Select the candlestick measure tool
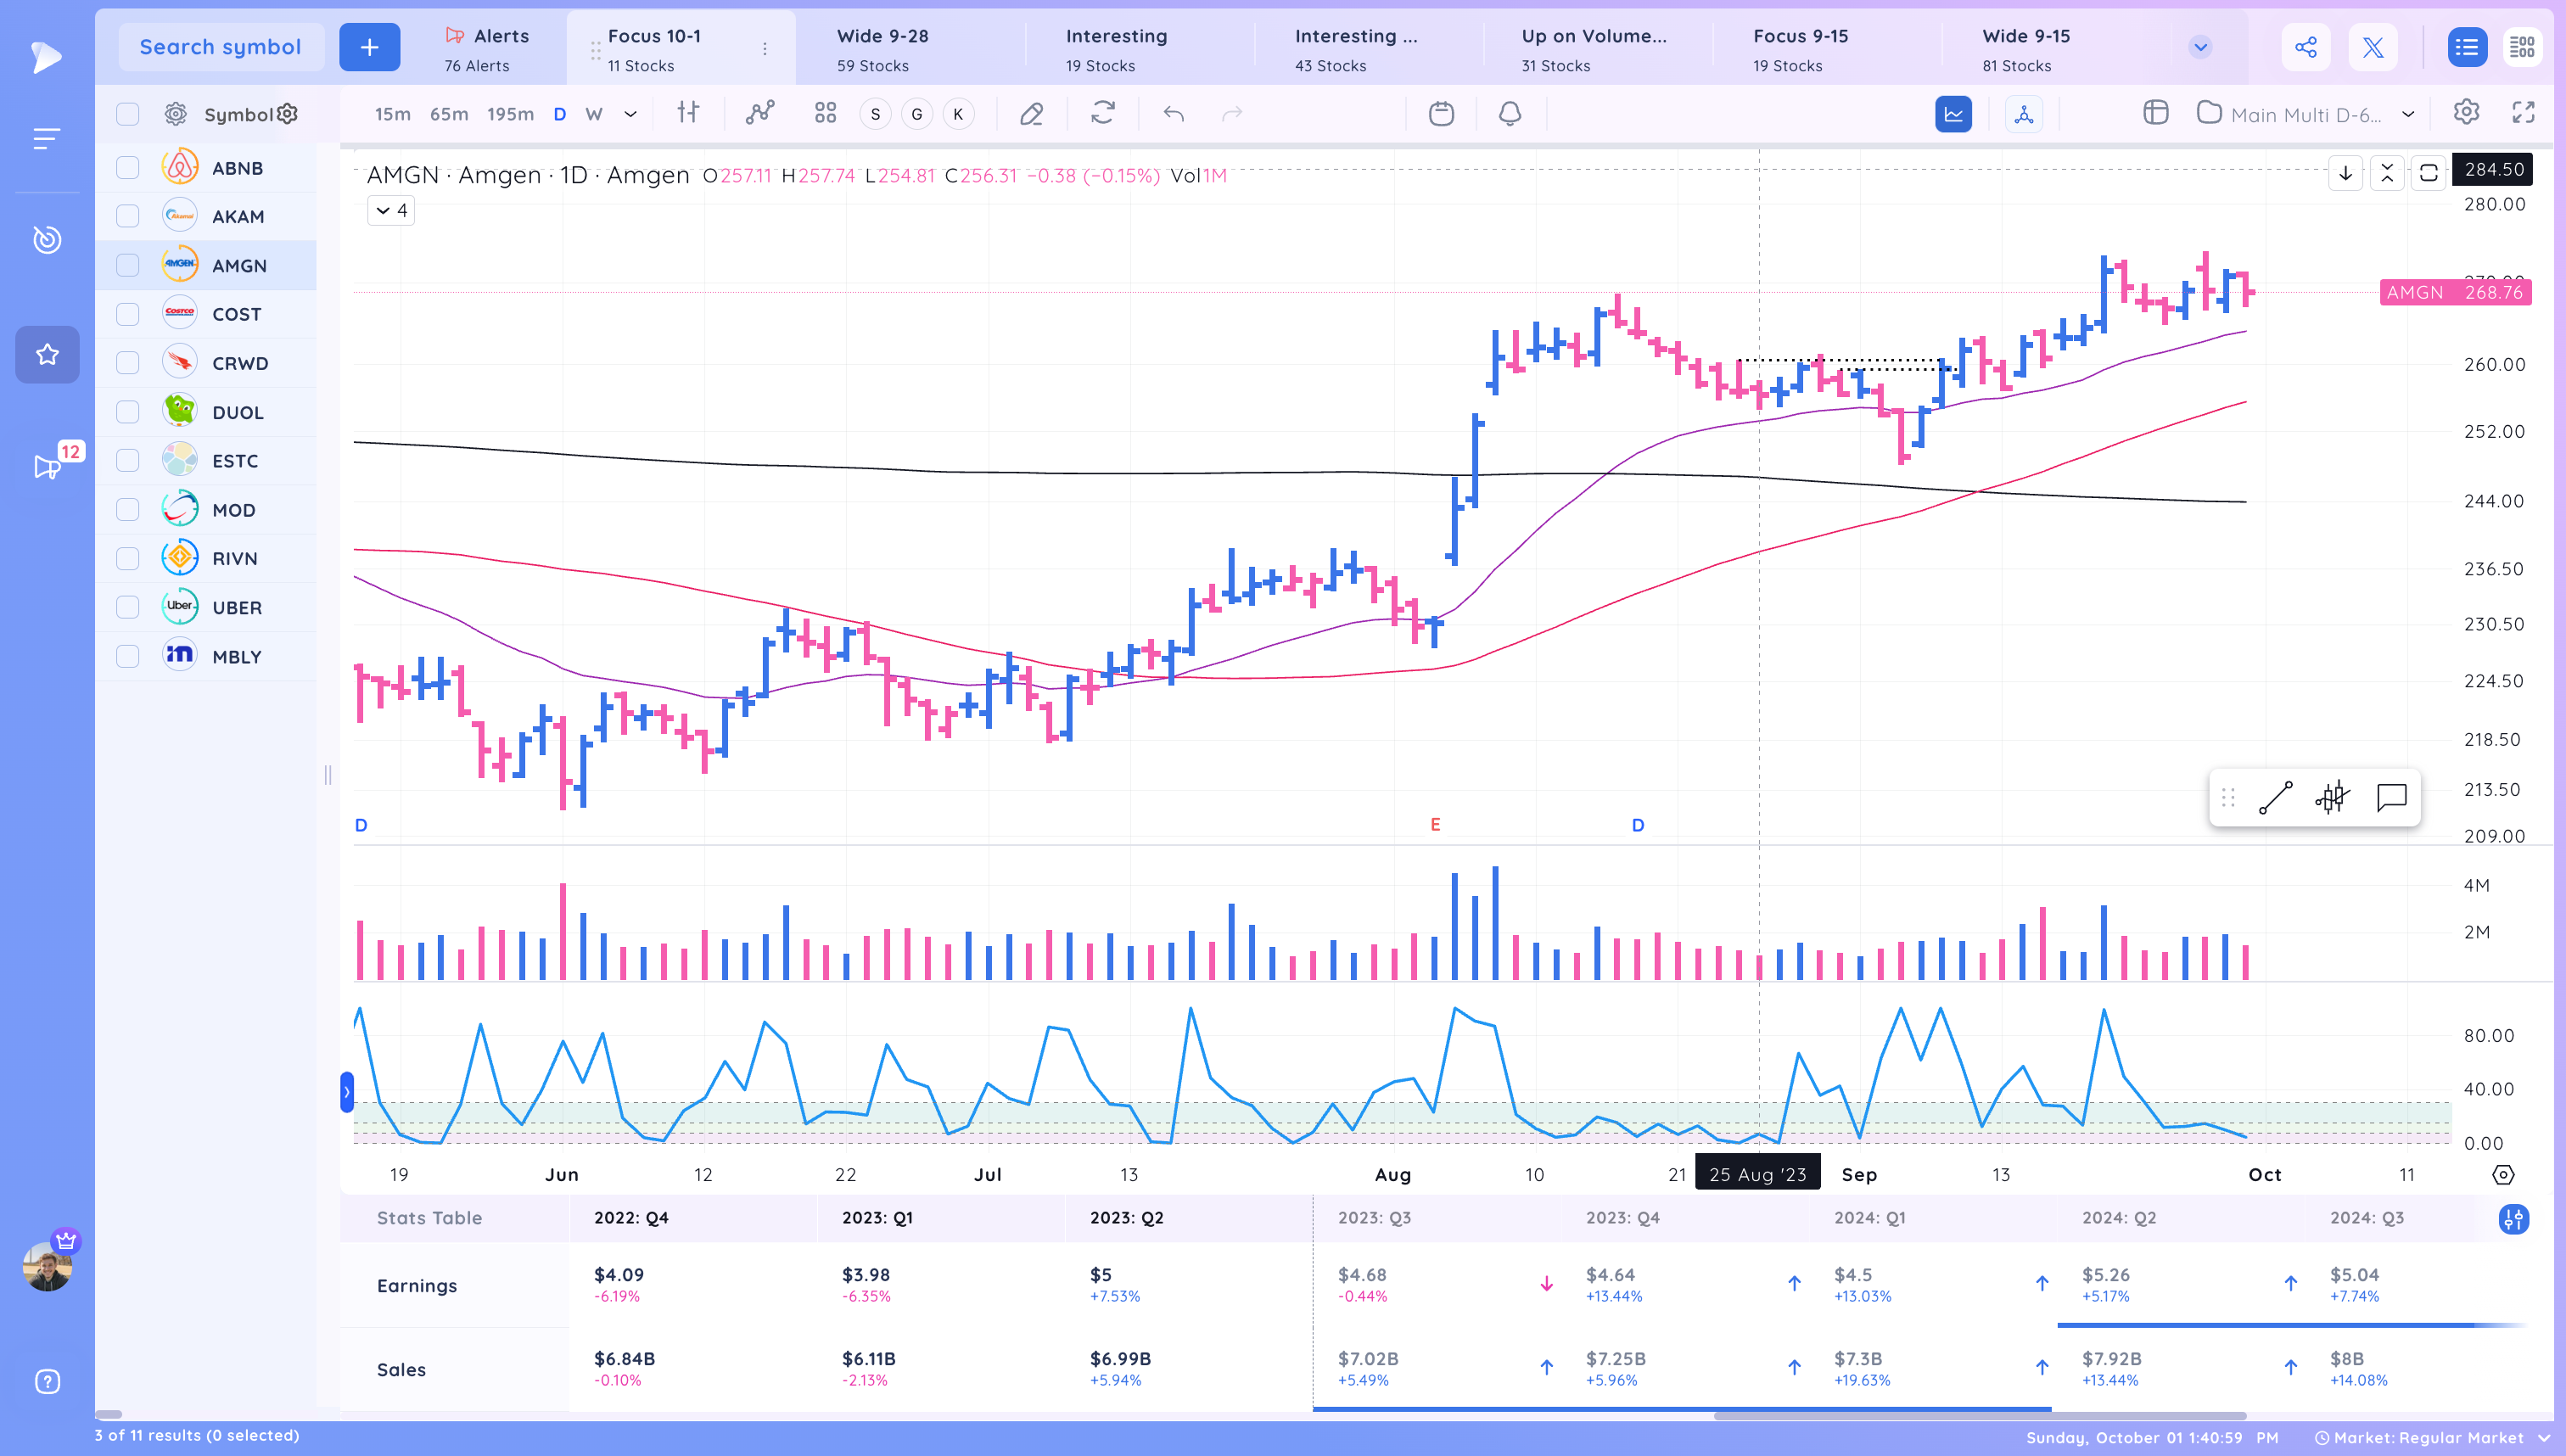 [2332, 797]
